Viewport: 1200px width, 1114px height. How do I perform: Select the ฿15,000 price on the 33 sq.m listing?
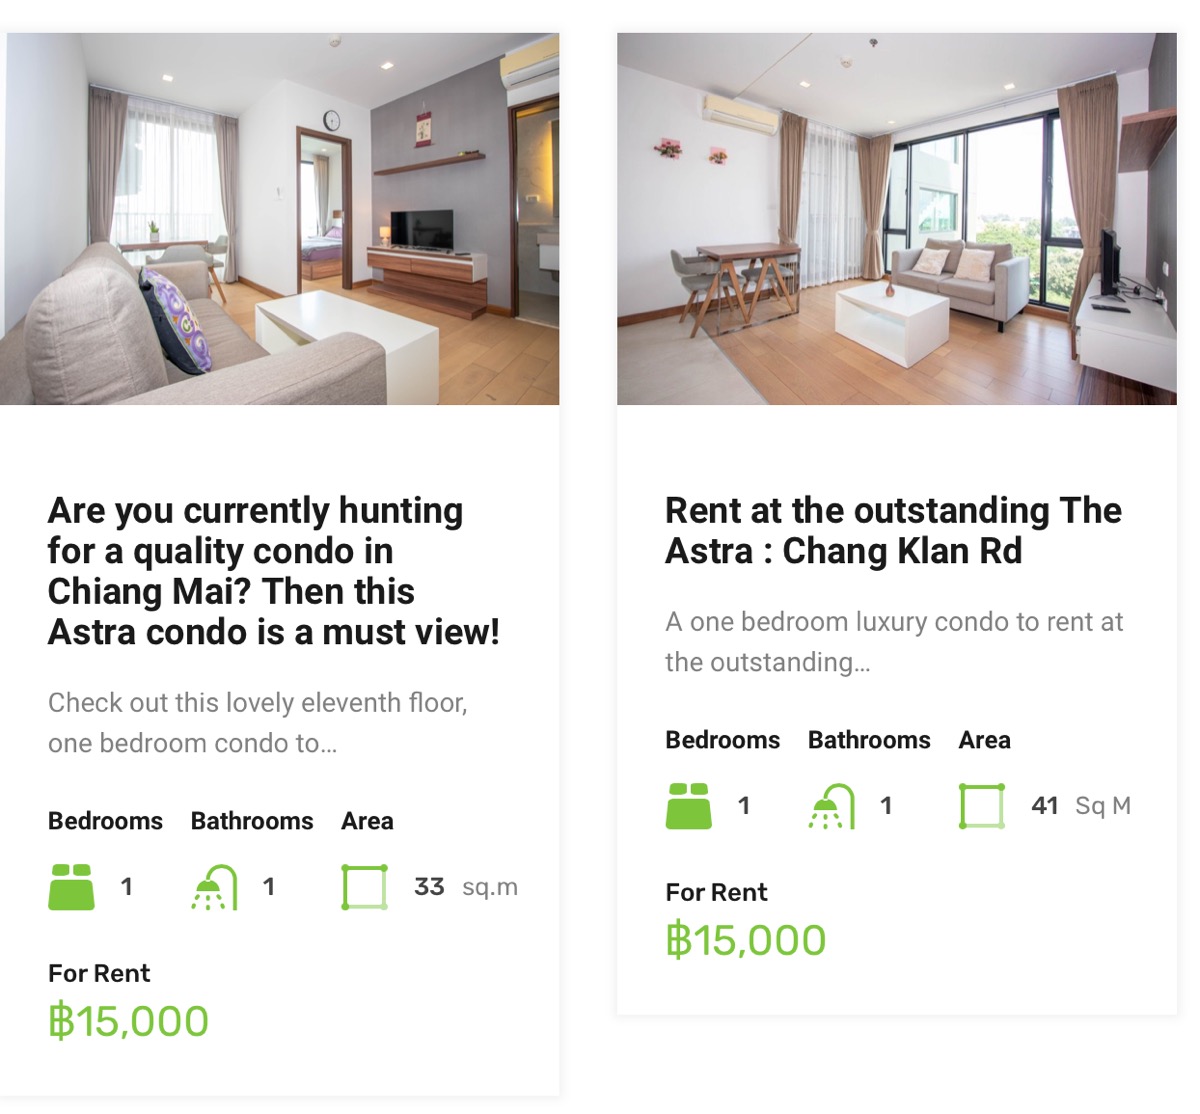pyautogui.click(x=129, y=1021)
